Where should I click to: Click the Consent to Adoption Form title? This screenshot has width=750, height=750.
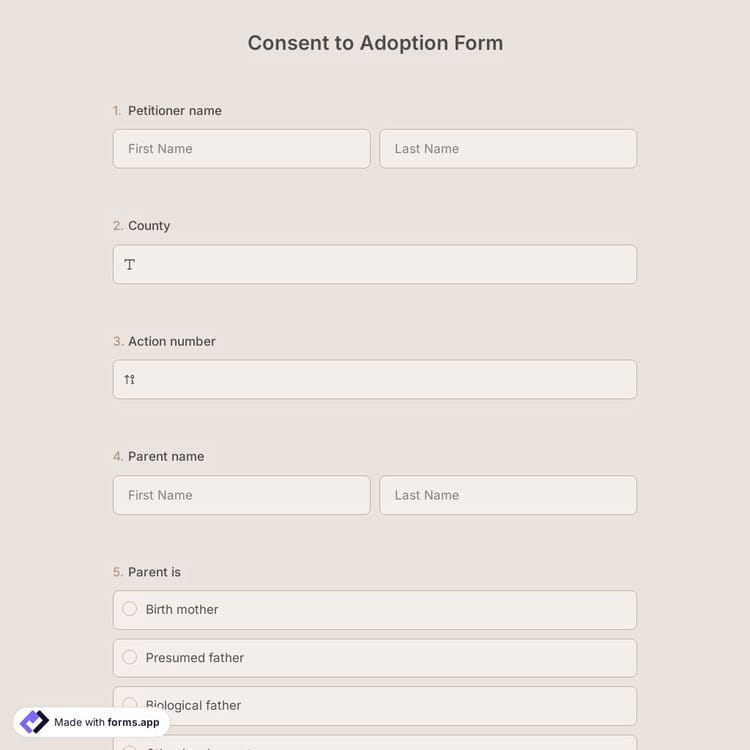(x=375, y=43)
